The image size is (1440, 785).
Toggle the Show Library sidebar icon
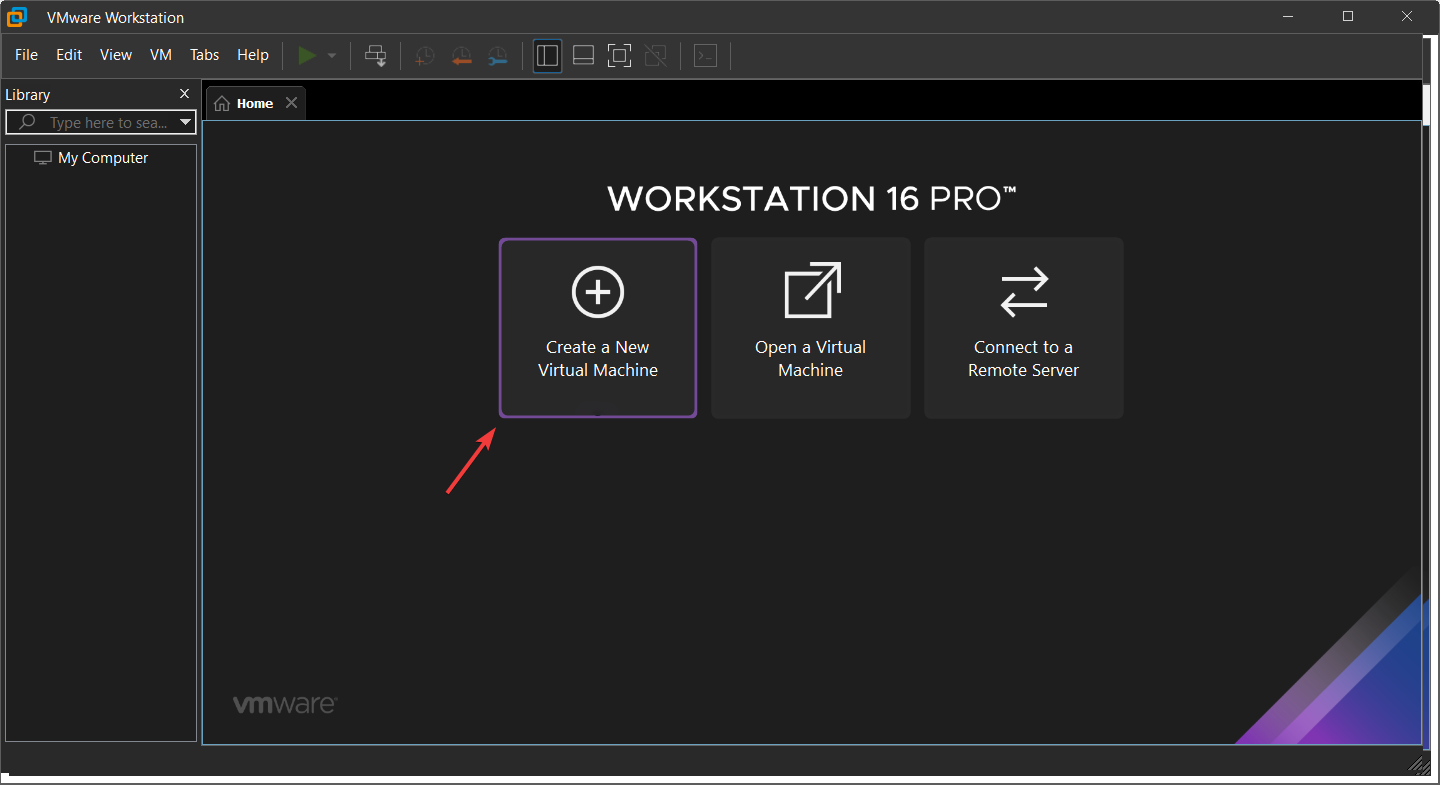(547, 56)
